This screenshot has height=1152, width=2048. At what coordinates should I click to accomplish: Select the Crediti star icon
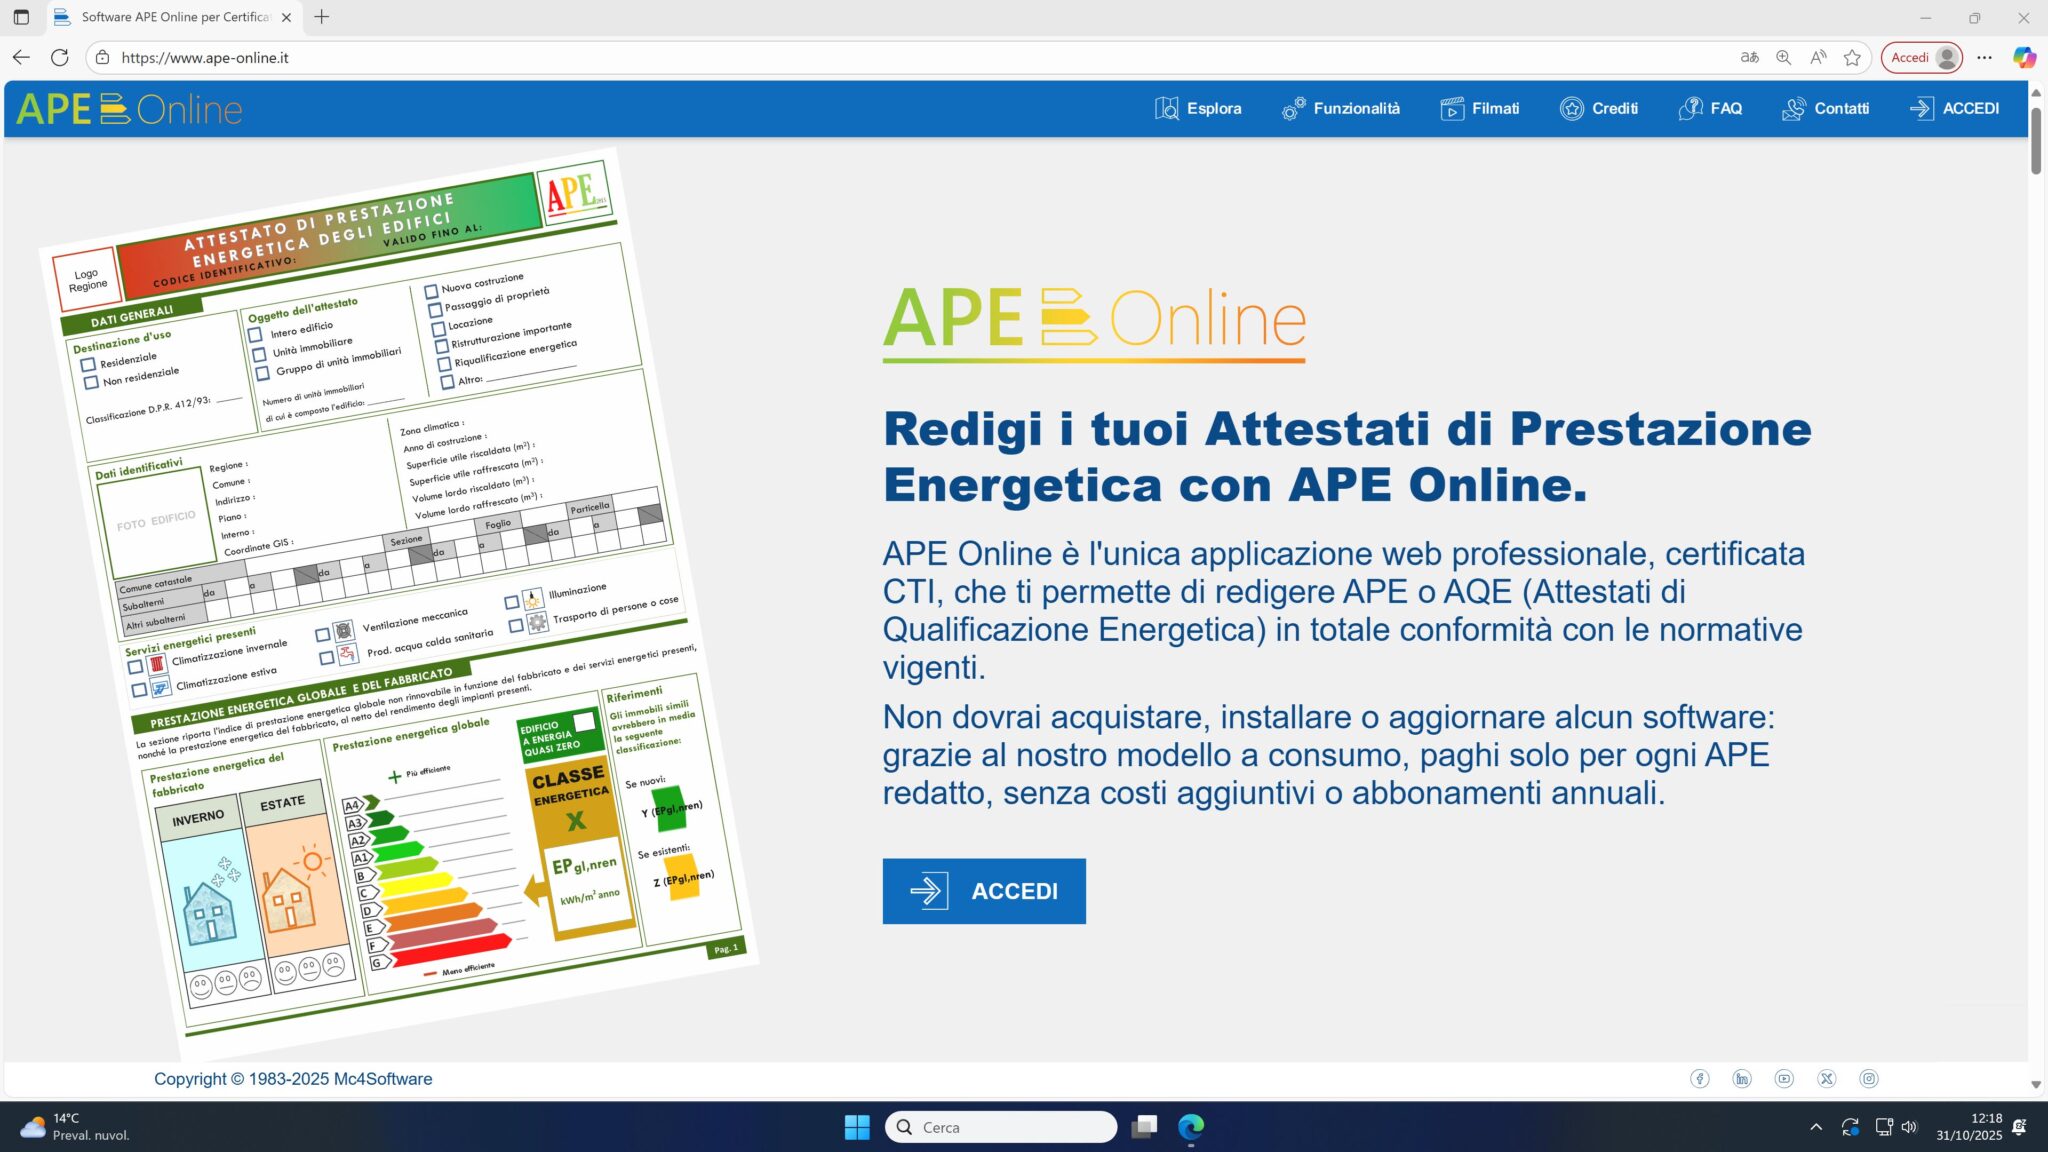tap(1572, 108)
